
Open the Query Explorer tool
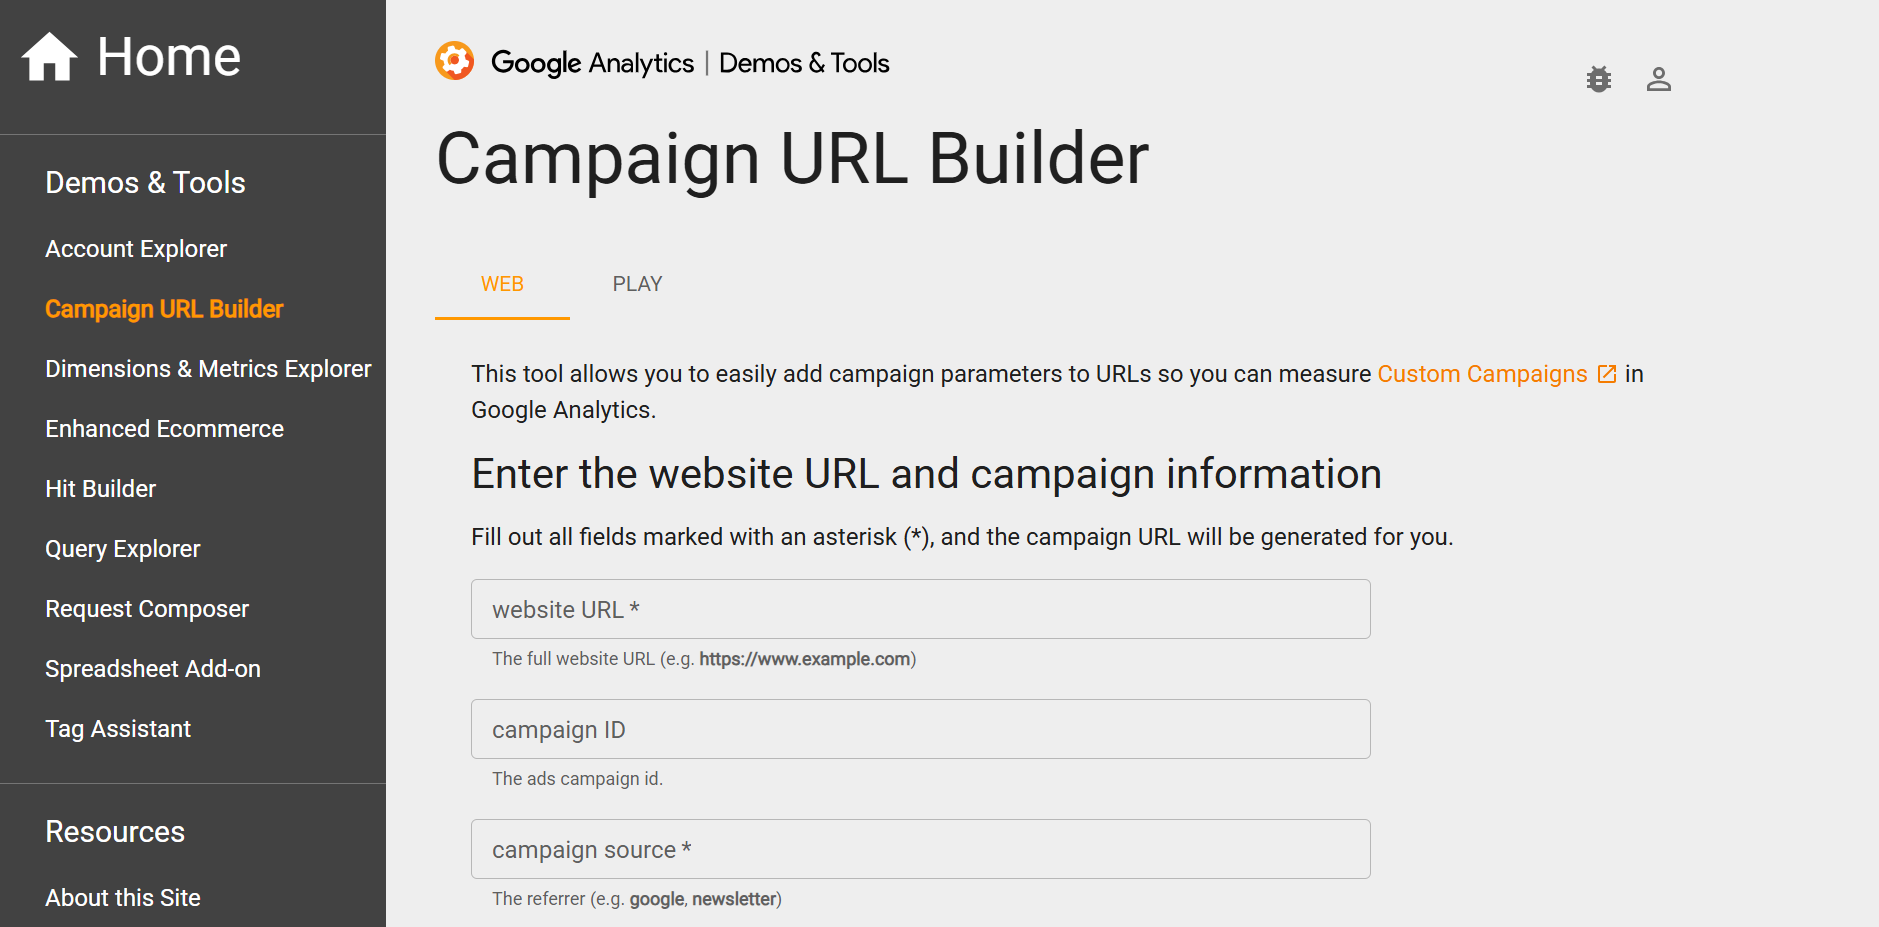122,549
